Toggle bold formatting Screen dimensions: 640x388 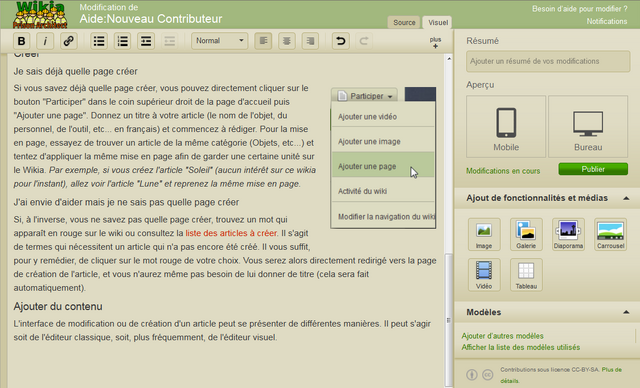point(22,41)
